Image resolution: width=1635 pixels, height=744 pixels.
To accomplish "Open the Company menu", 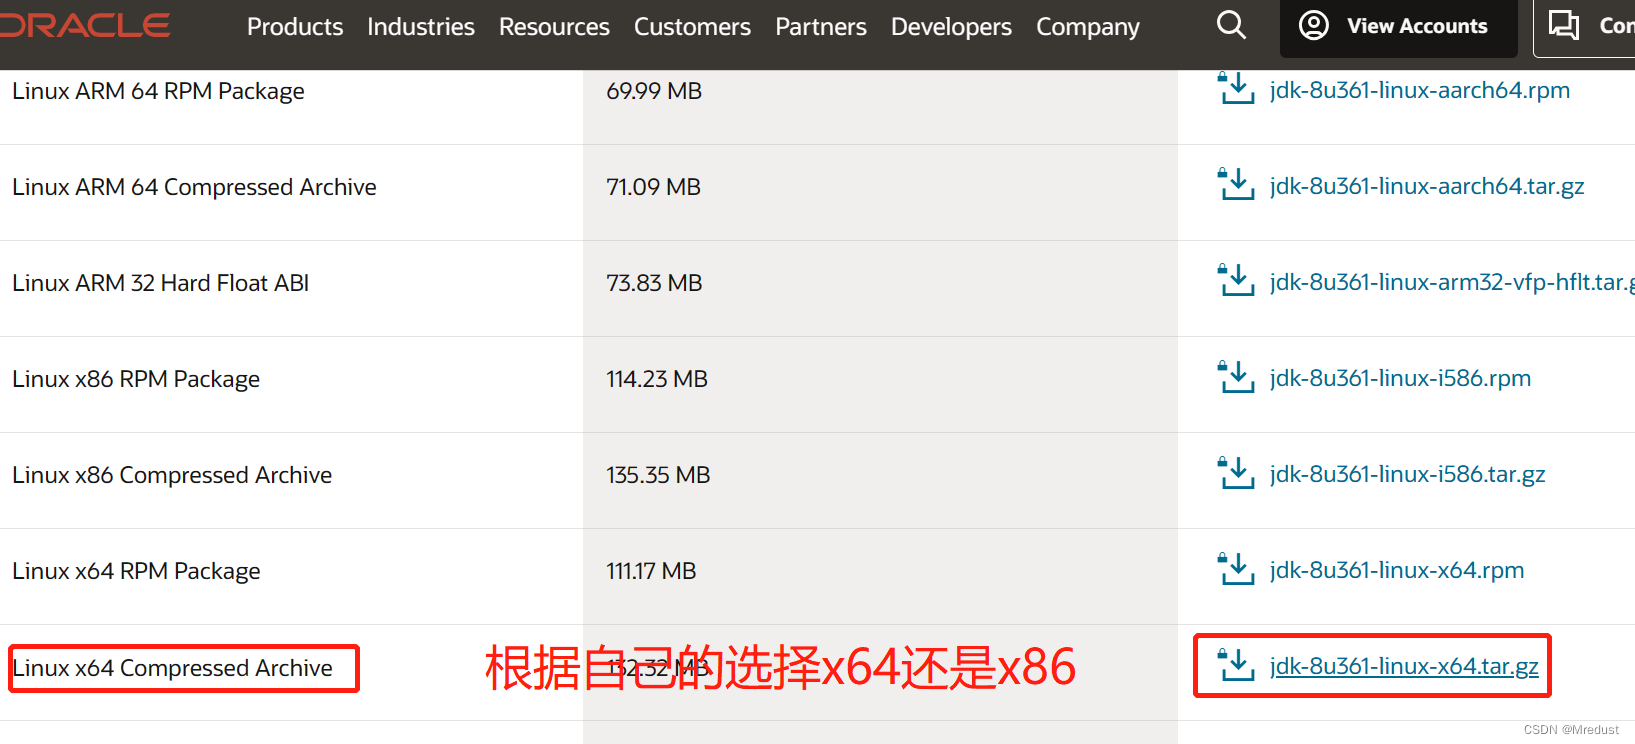I will pyautogui.click(x=1088, y=27).
